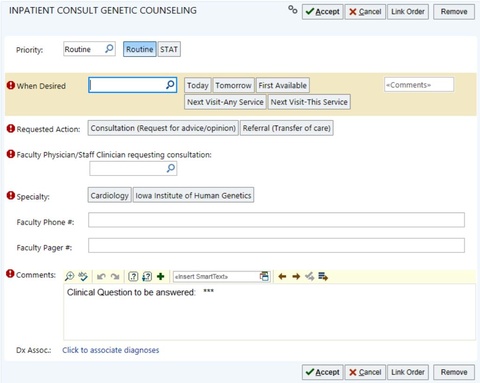Click the Faculty Pager # field
Screen dimensions: 480x383
pyautogui.click(x=276, y=245)
